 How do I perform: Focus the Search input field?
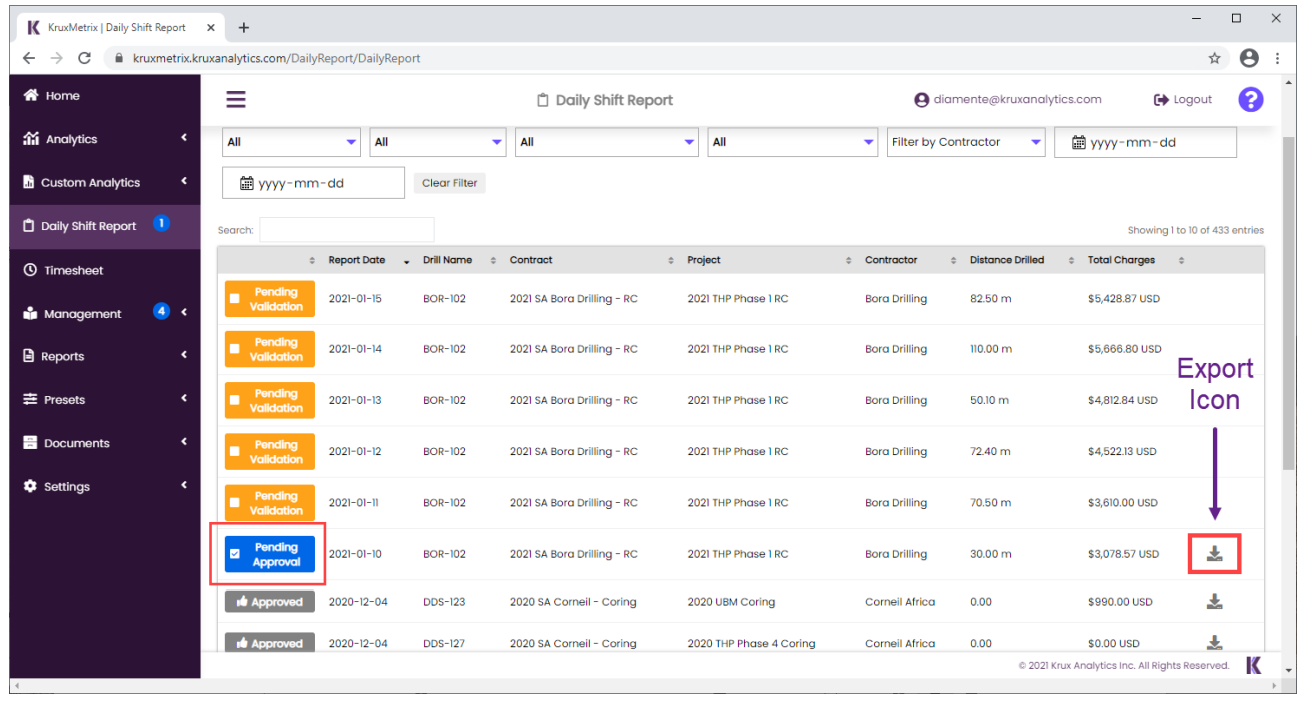coord(347,230)
